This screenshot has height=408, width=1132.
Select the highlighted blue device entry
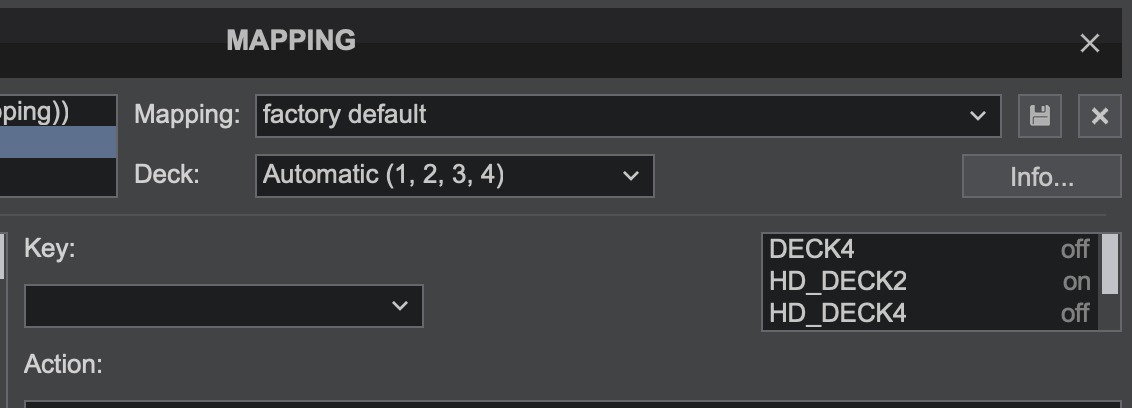pos(58,142)
